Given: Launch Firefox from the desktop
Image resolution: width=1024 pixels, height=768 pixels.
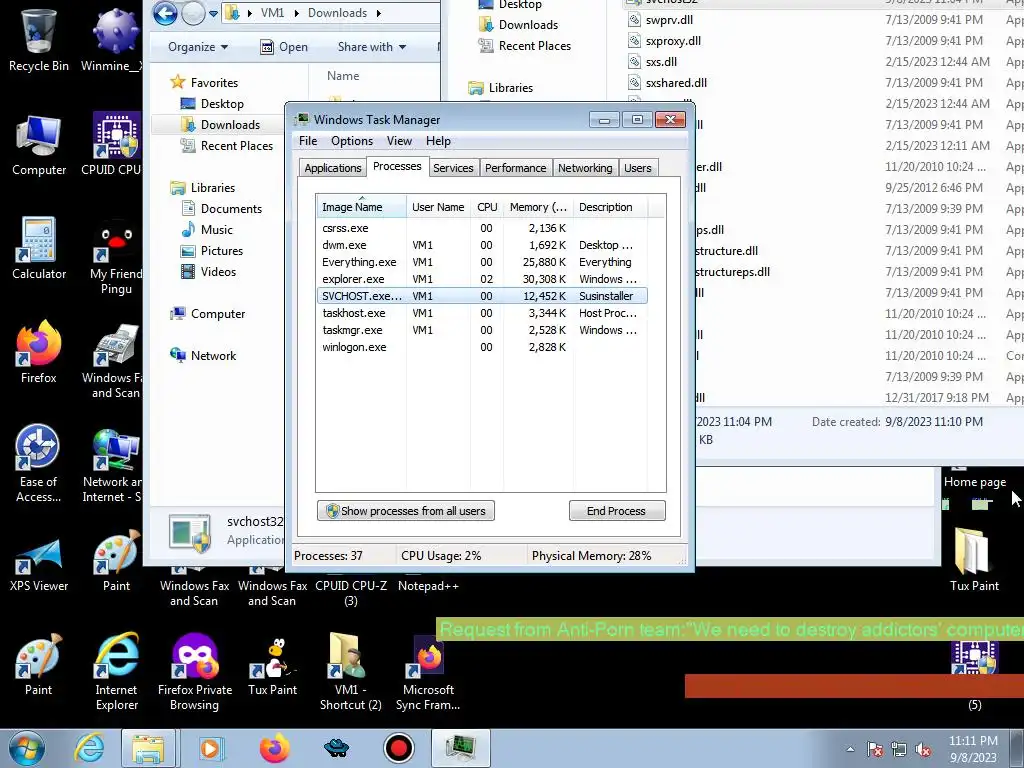Looking at the screenshot, I should click(x=39, y=353).
